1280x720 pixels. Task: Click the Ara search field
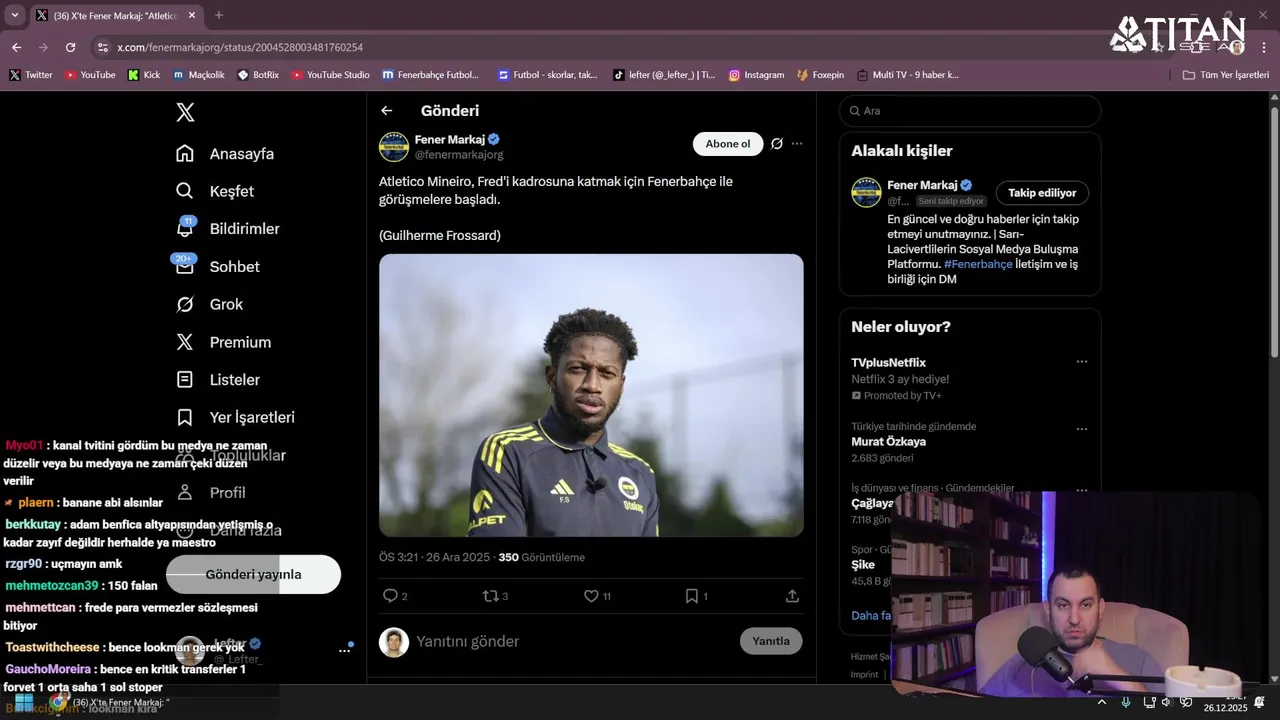970,111
